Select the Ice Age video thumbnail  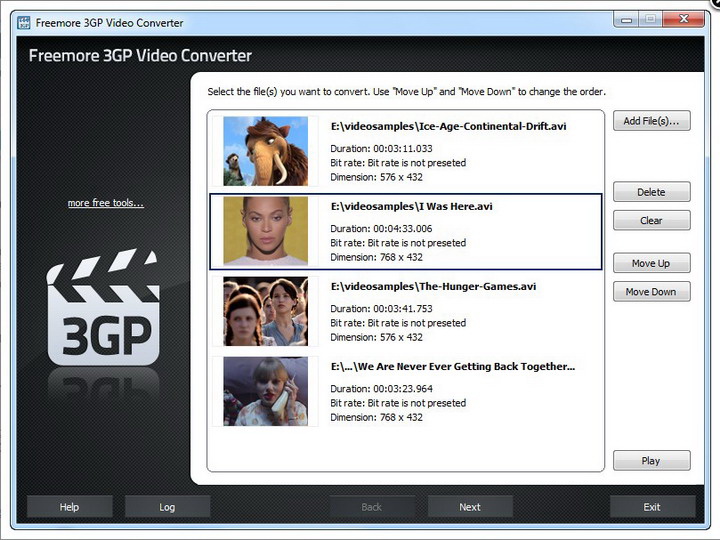coord(265,151)
